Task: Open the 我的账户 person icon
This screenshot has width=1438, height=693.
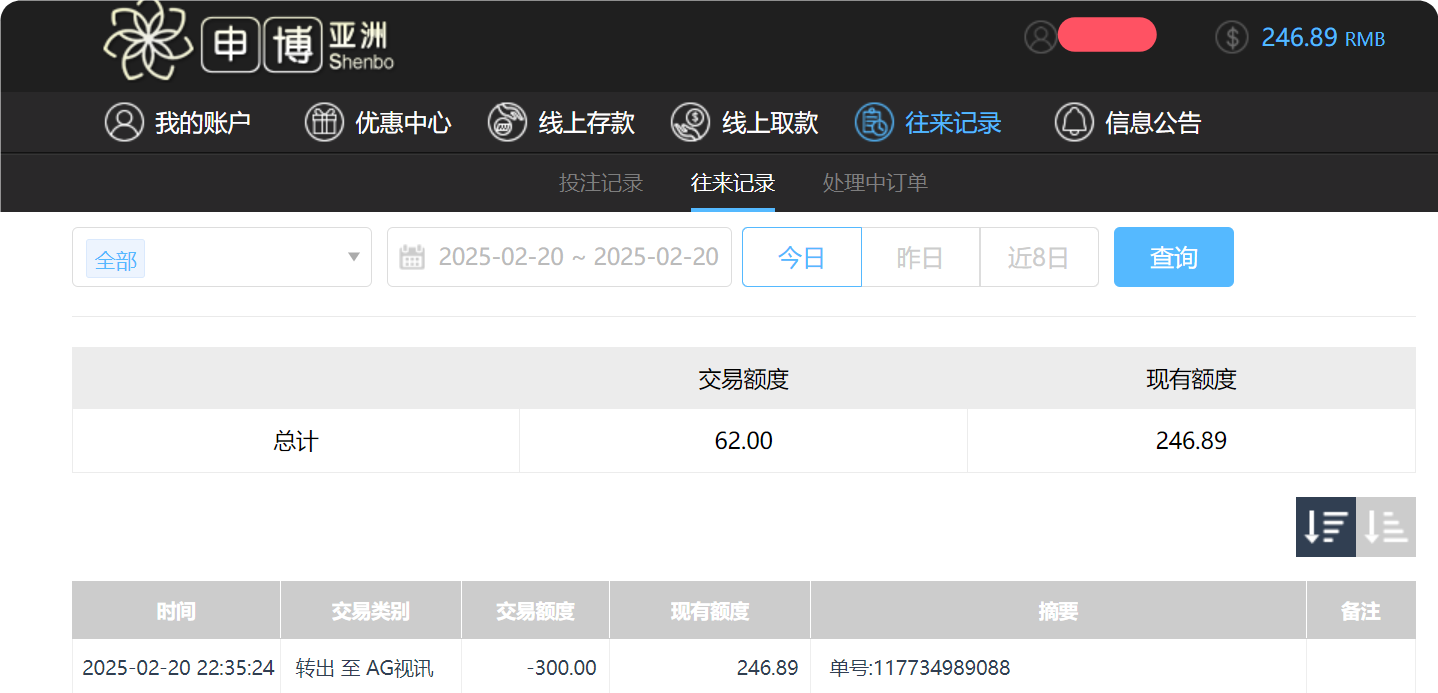Action: [x=124, y=122]
